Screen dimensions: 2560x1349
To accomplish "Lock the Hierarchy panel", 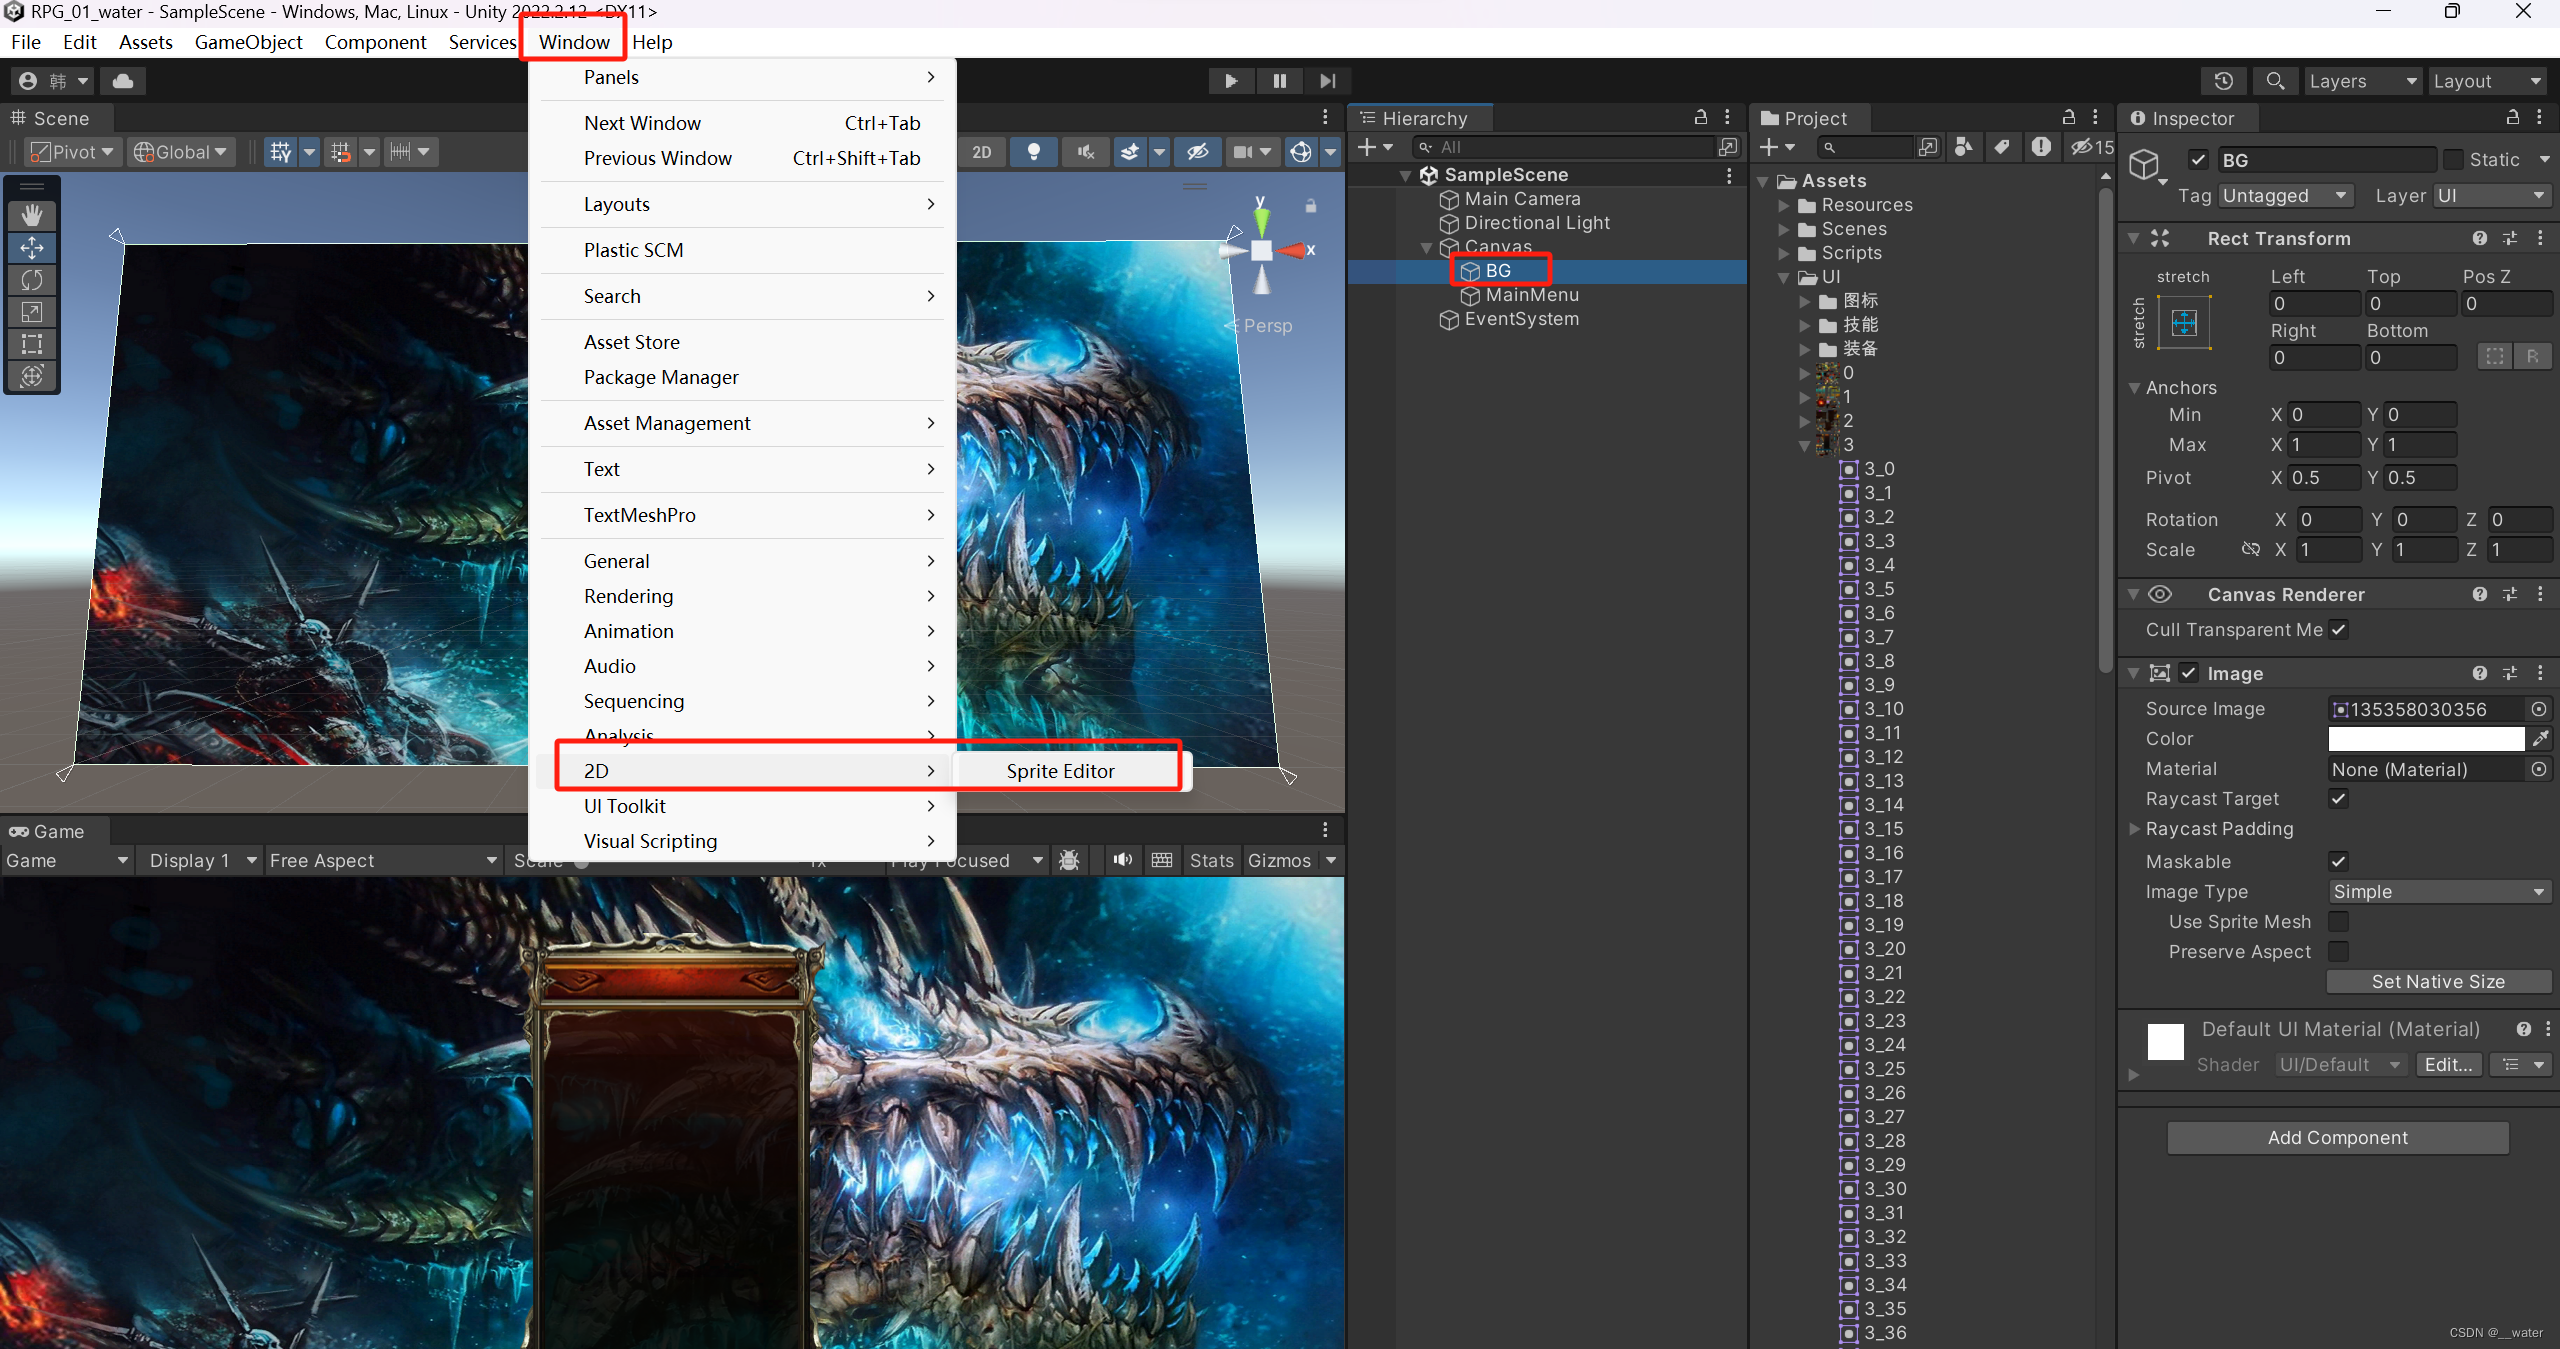I will (1700, 118).
